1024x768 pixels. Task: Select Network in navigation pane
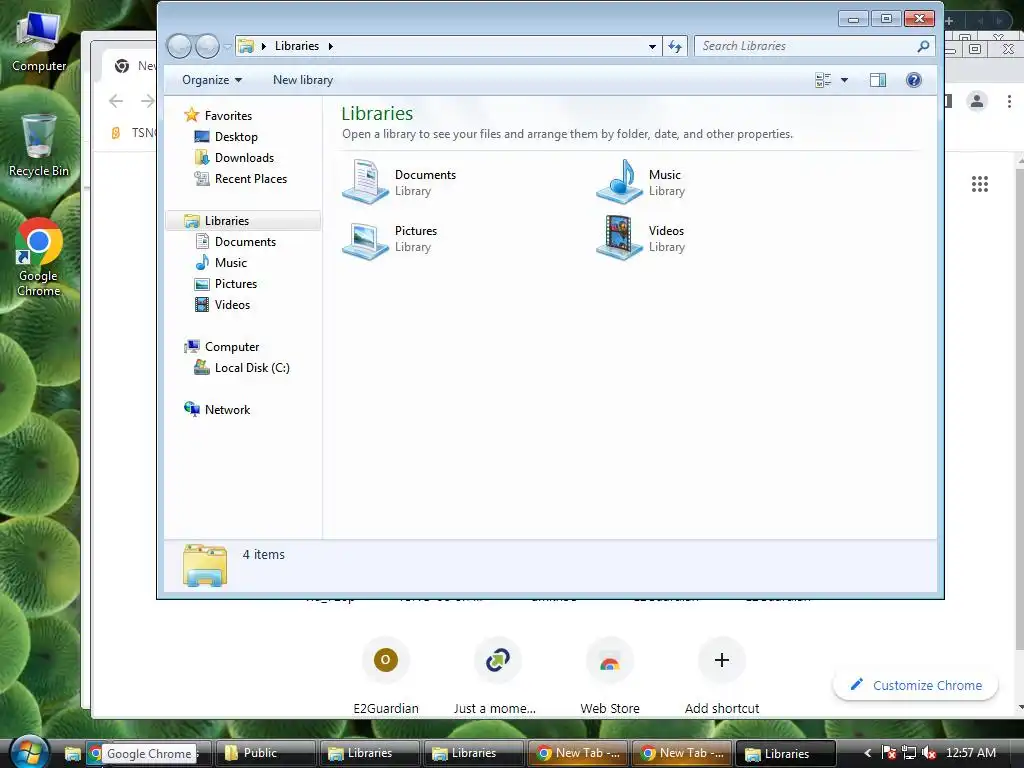pyautogui.click(x=227, y=409)
